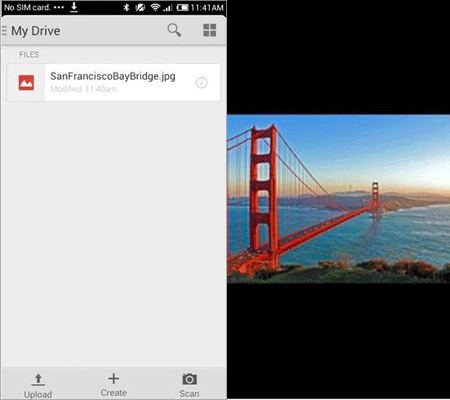Click the red image file type icon
Image resolution: width=450 pixels, height=400 pixels.
(26, 82)
